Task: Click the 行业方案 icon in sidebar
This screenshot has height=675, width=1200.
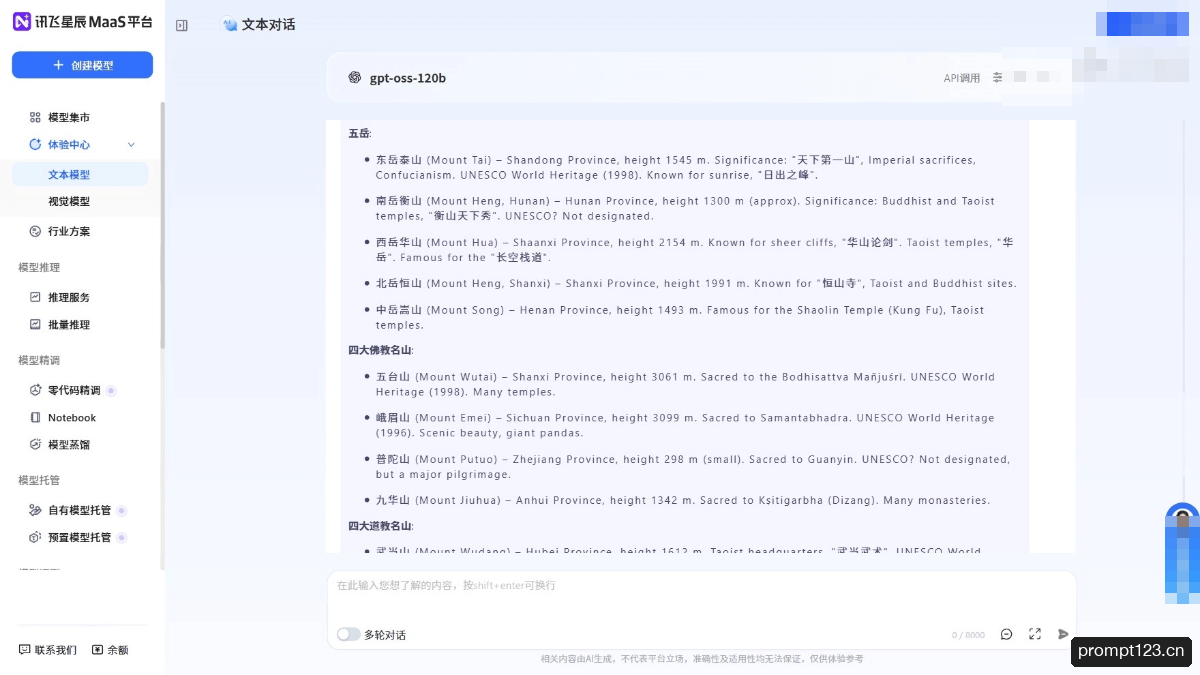Action: (x=35, y=231)
